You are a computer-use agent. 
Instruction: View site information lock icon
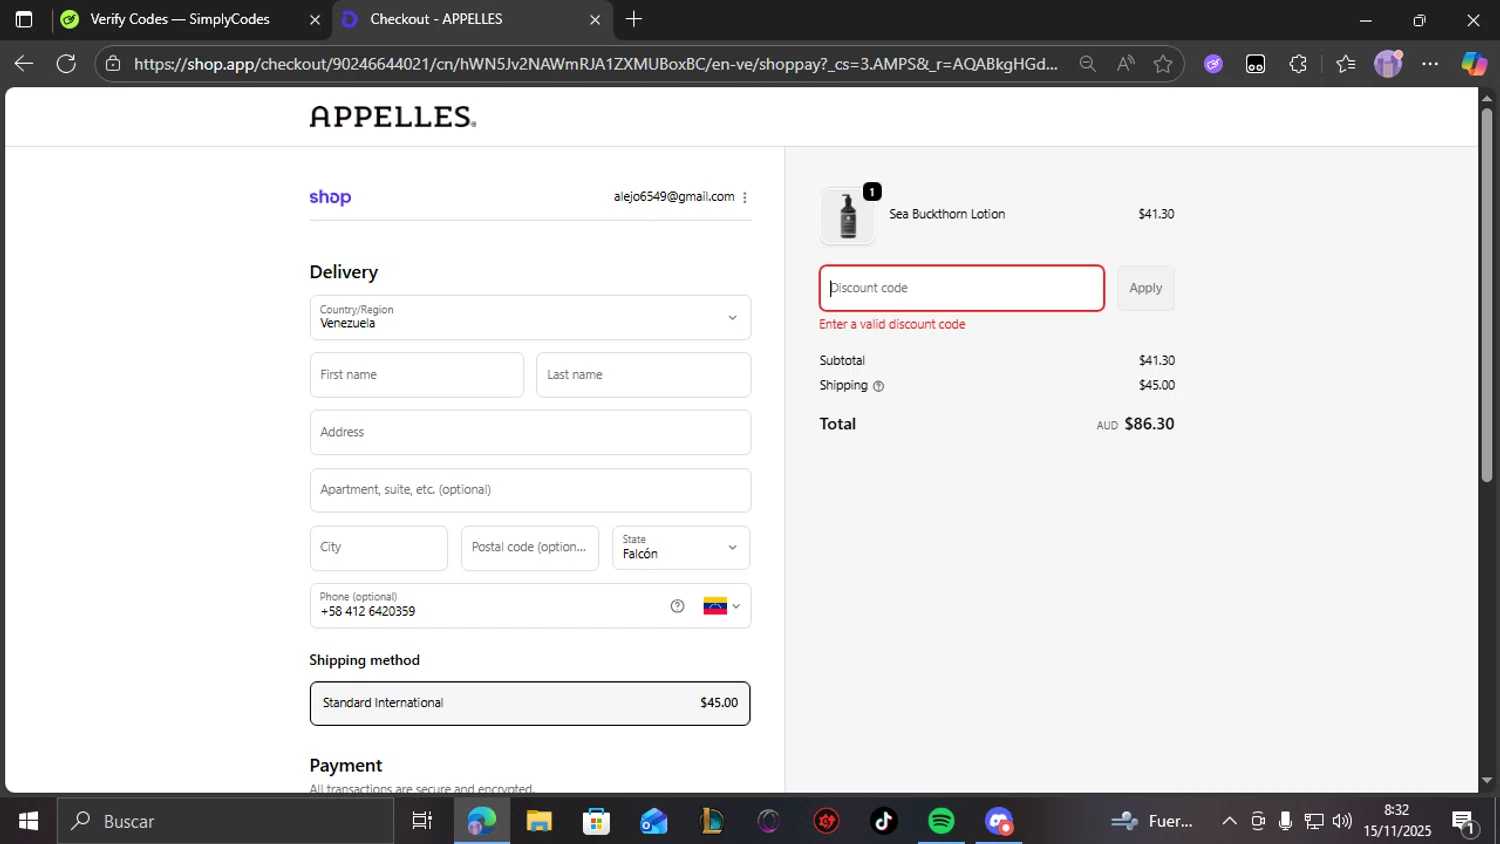click(x=113, y=64)
